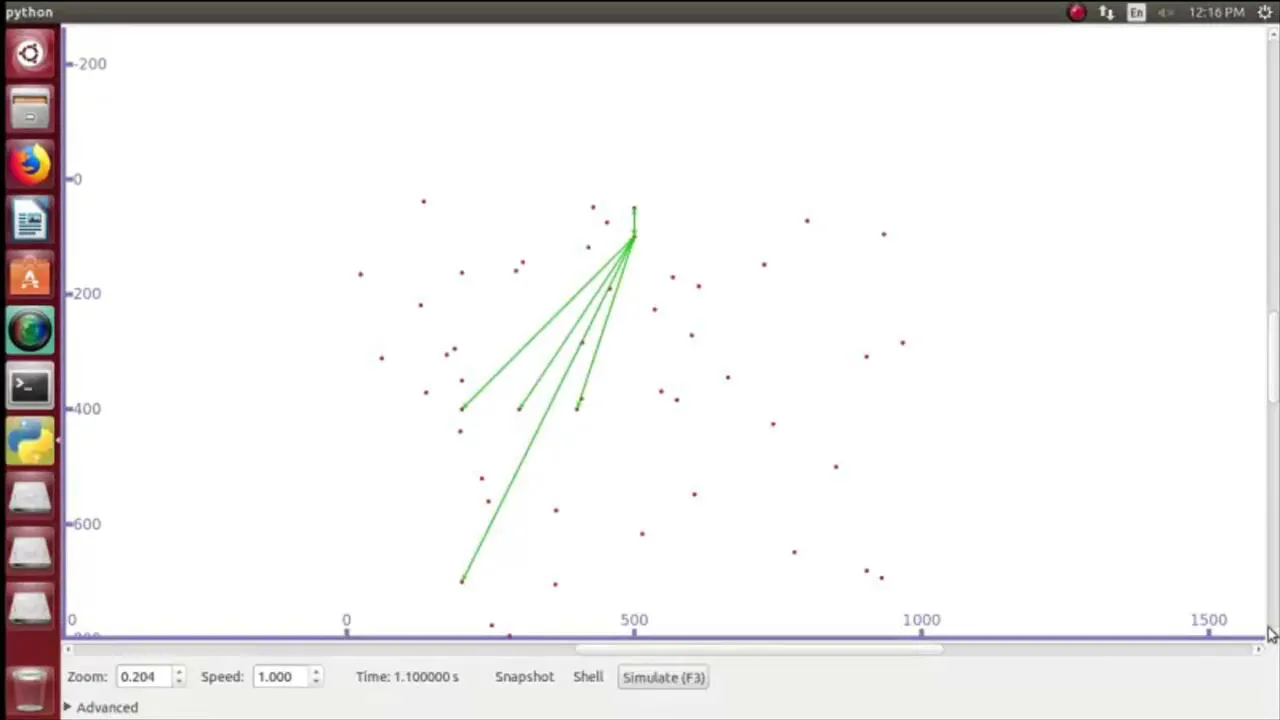Screen dimensions: 1280x720
Task: Open the Shell button
Action: 588,677
